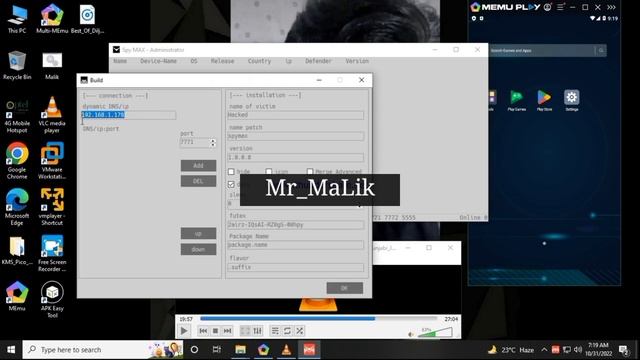Click the VLC play button

(184, 331)
